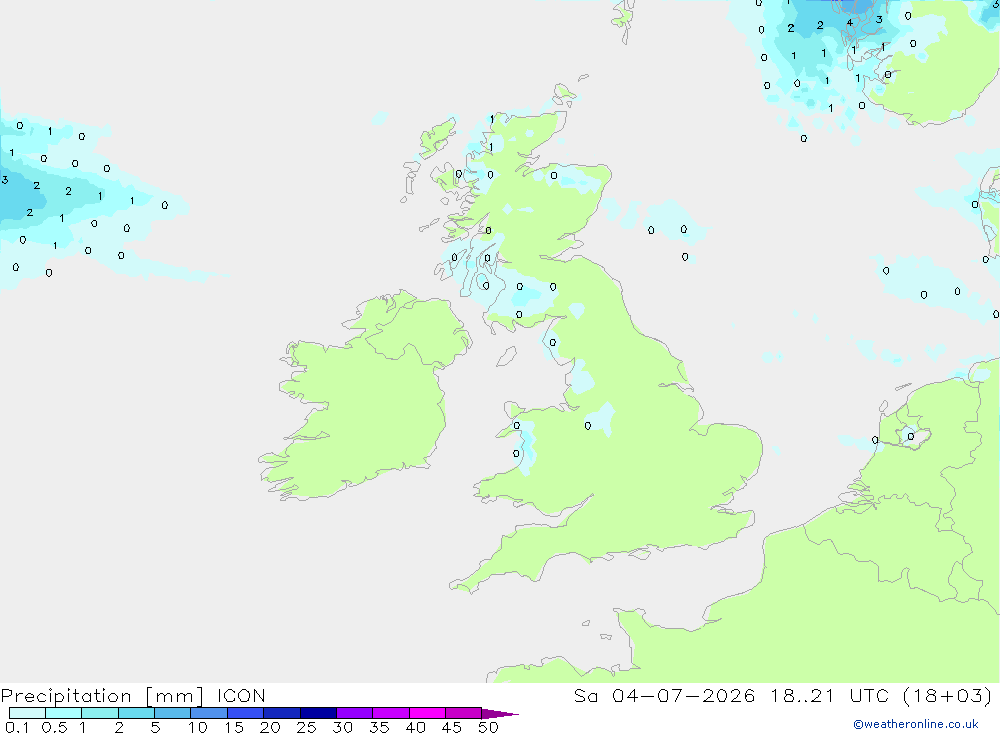Click the 35–40 mm purple legend swatch
1000x733 pixels.
pyautogui.click(x=390, y=713)
